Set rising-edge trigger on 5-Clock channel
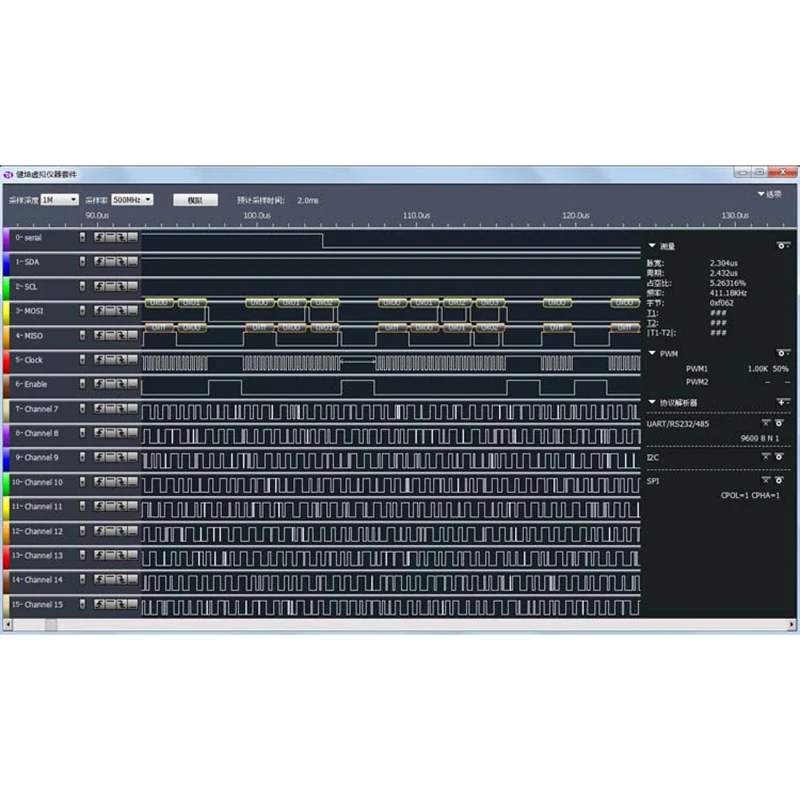 point(99,360)
